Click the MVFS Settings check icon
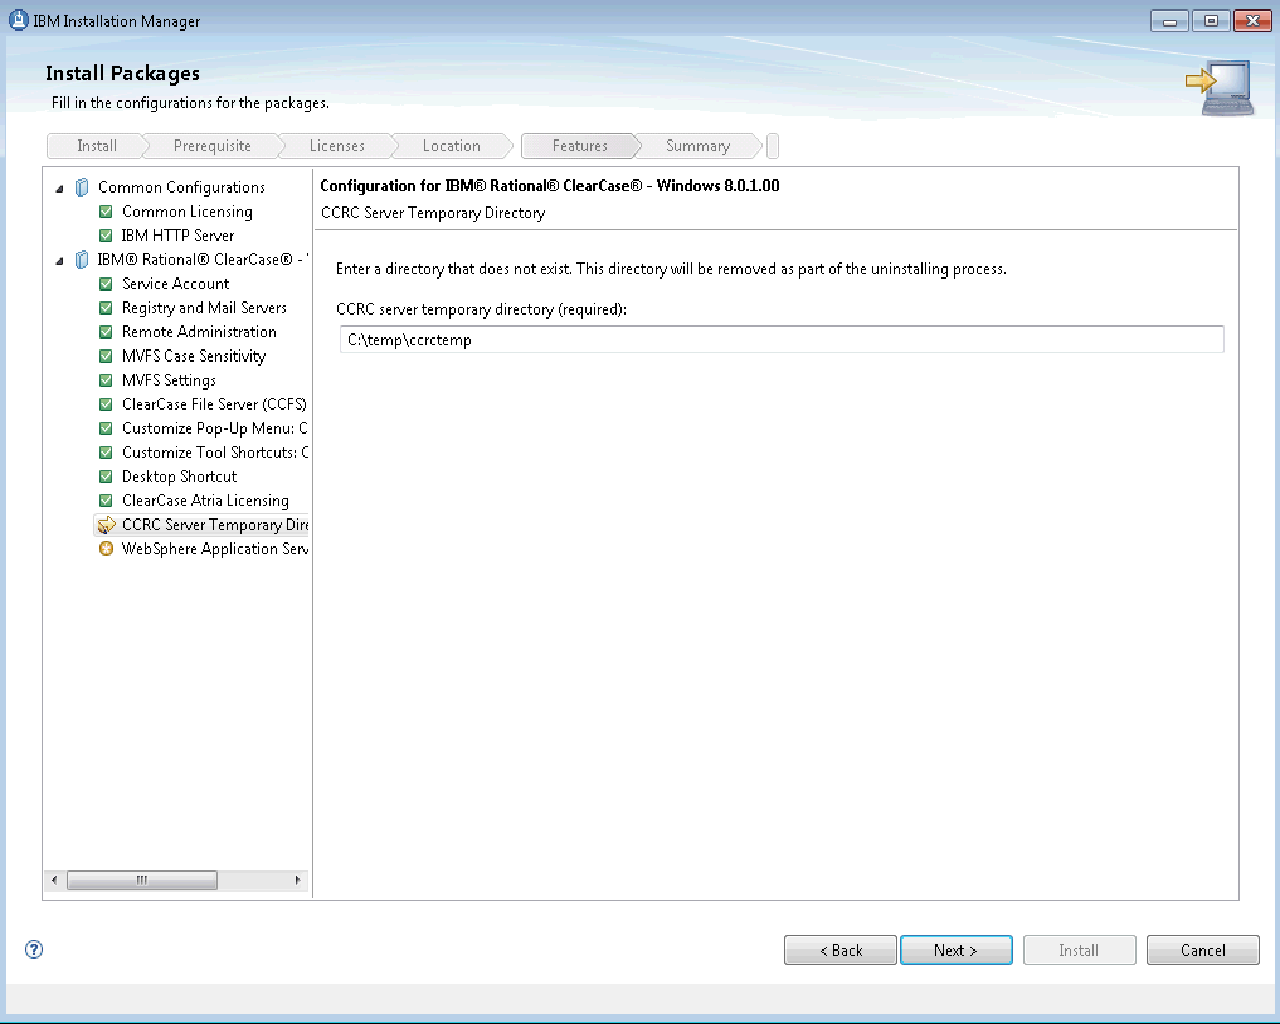Screen dimensions: 1280x1024 coord(106,380)
